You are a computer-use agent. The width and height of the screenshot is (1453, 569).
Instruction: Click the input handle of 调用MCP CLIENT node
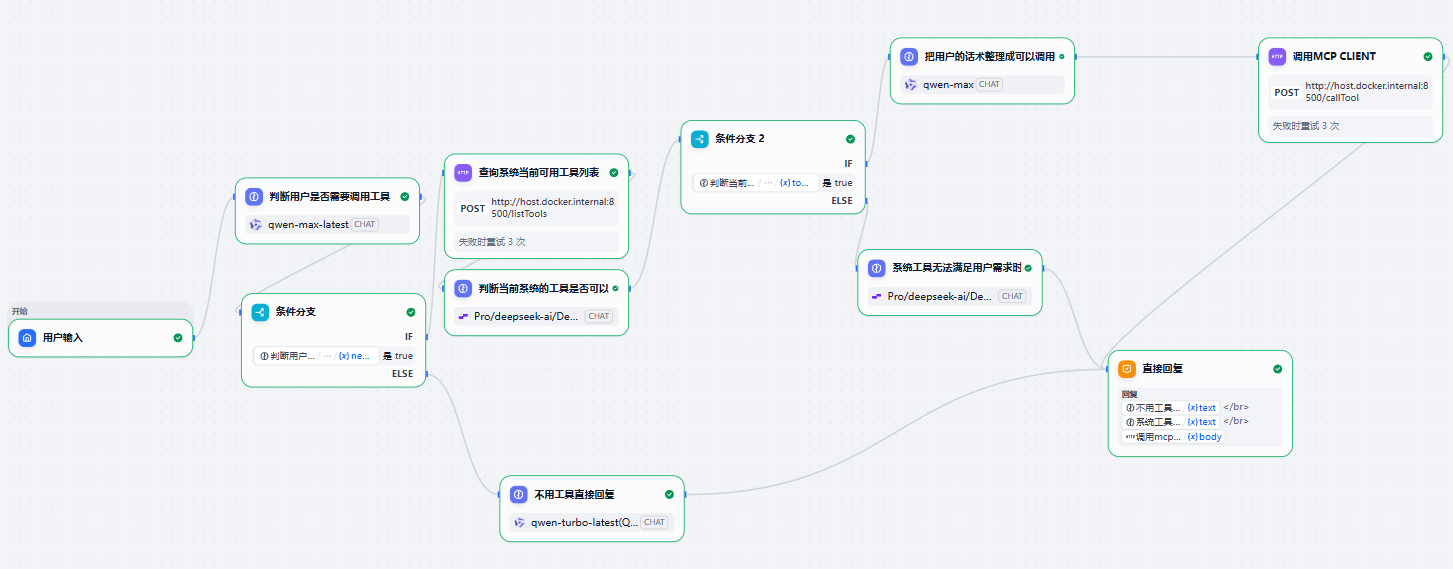coord(1258,57)
